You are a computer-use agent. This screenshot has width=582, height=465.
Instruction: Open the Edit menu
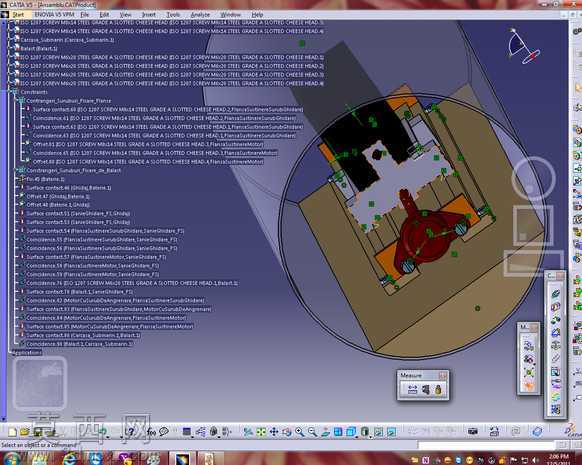(104, 15)
